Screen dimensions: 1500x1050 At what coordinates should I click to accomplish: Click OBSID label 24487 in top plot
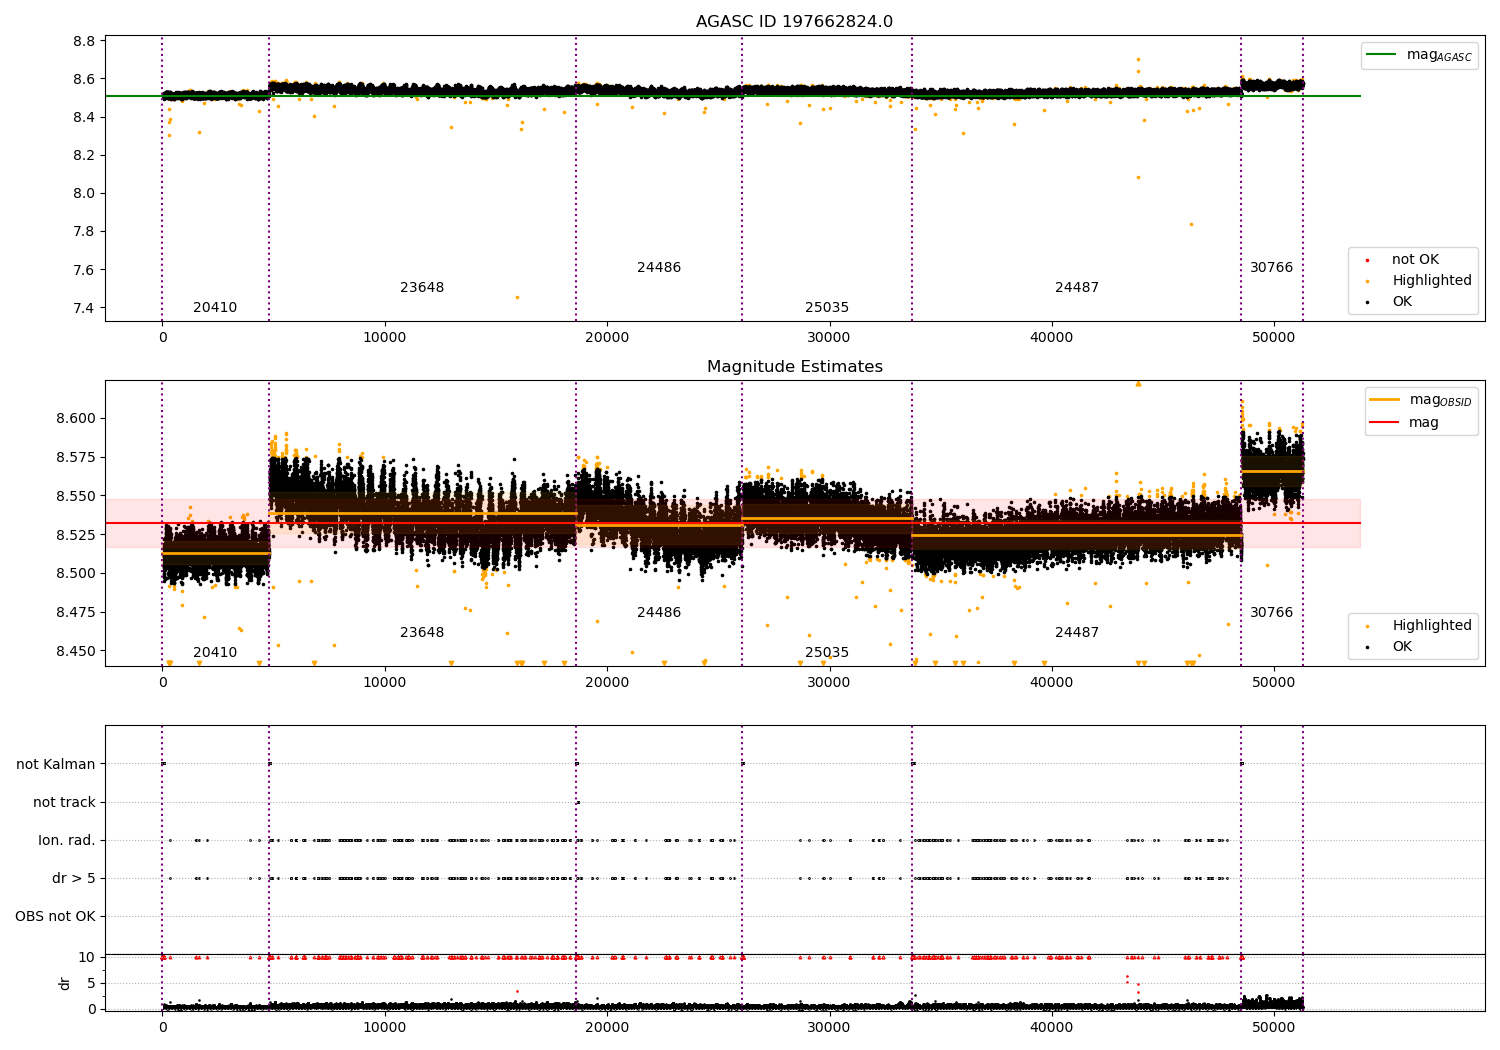pos(1077,288)
